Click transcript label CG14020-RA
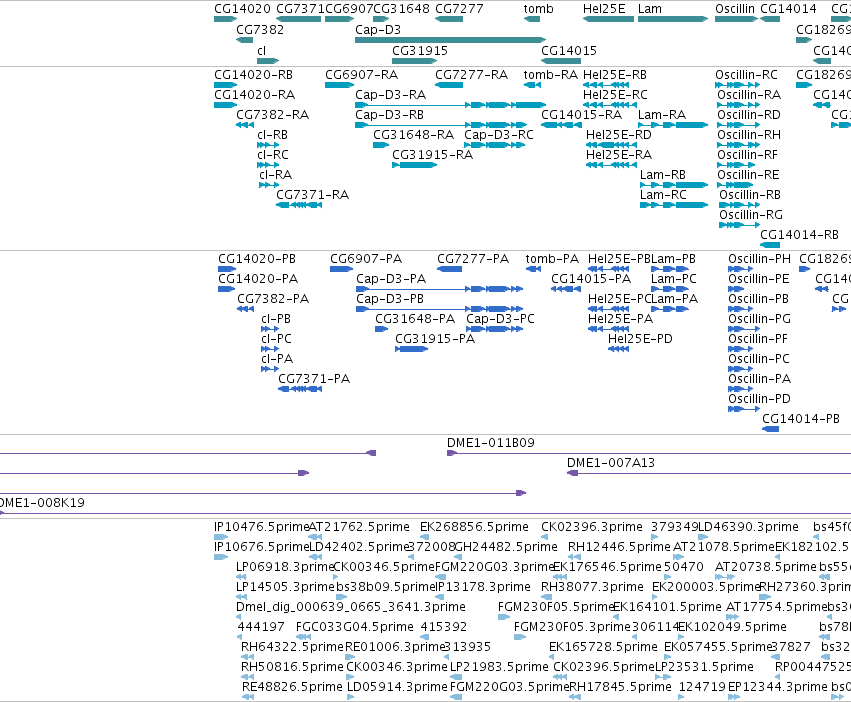This screenshot has height=702, width=851. pyautogui.click(x=255, y=94)
